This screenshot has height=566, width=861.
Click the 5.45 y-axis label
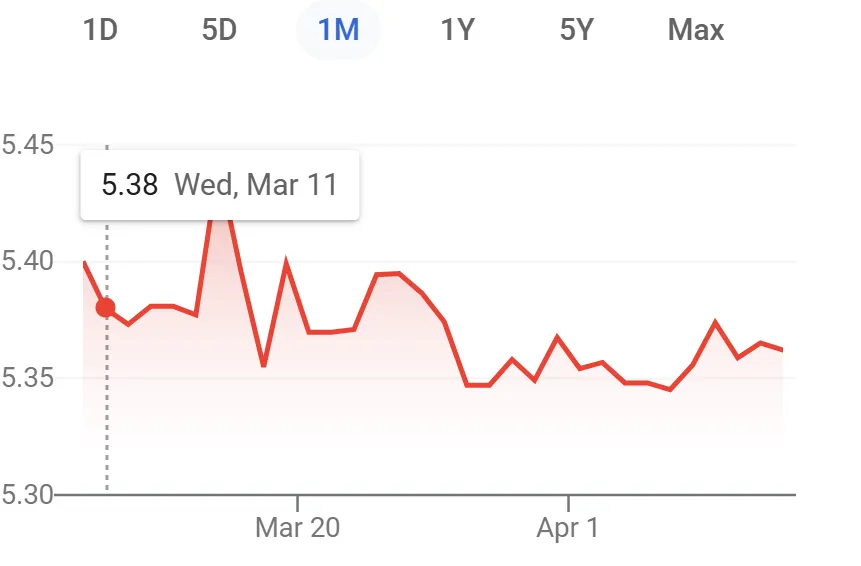[27, 146]
